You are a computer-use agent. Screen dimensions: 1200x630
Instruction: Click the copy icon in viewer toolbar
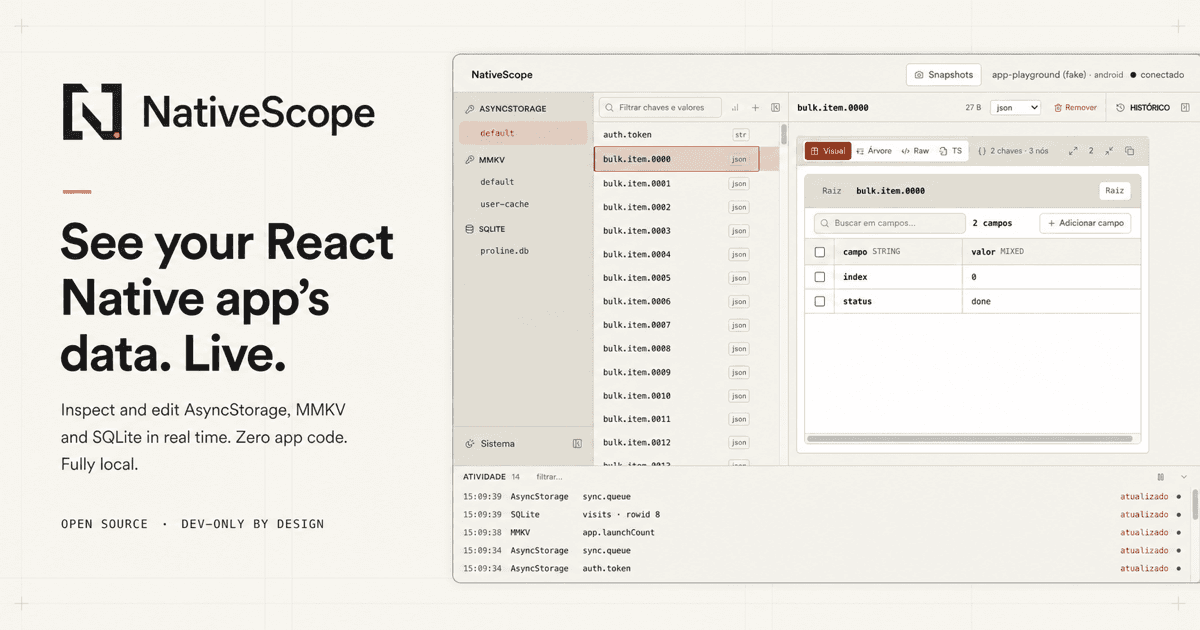pyautogui.click(x=1129, y=151)
